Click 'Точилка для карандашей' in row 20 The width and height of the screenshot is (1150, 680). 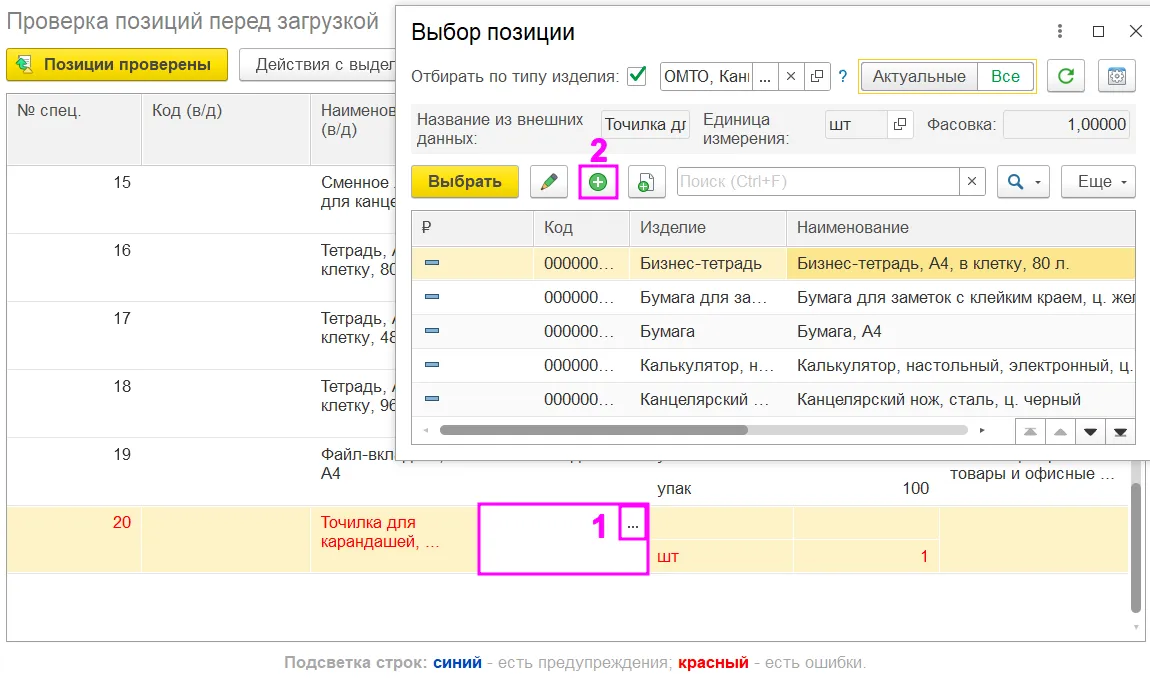click(x=380, y=532)
